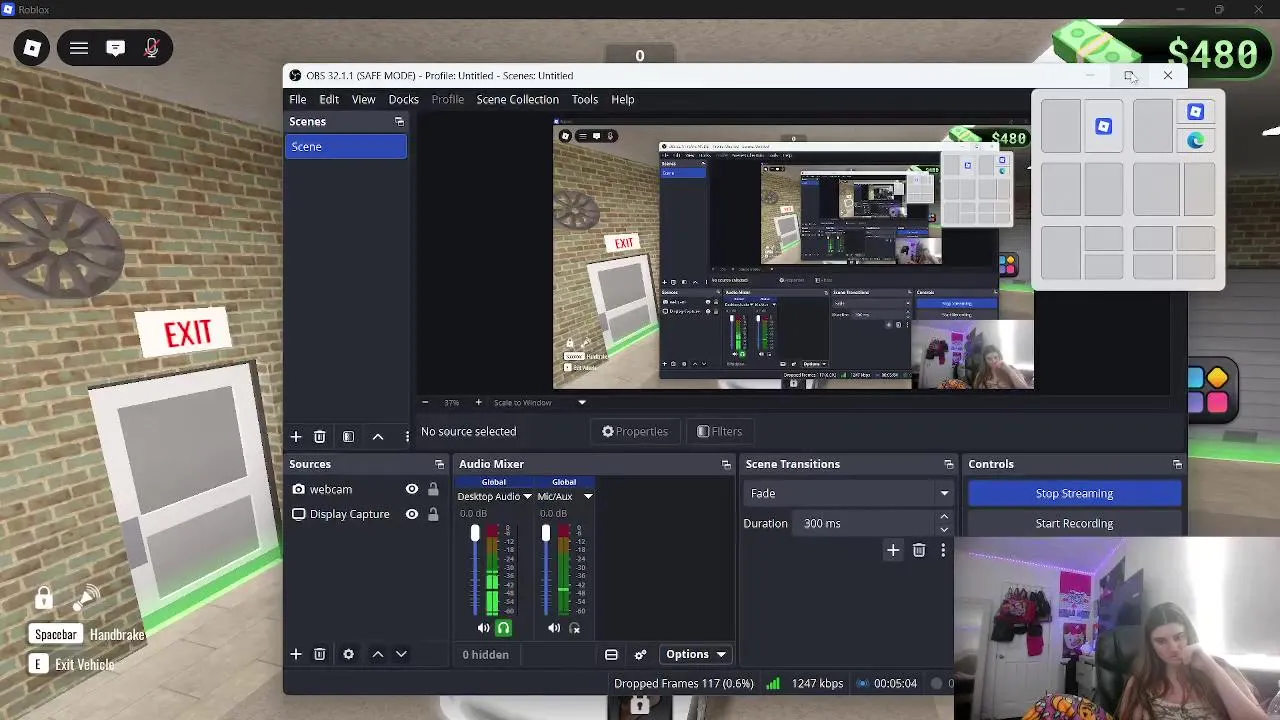This screenshot has width=1280, height=720.
Task: Open the Scene Transitions kebab menu
Action: [943, 550]
